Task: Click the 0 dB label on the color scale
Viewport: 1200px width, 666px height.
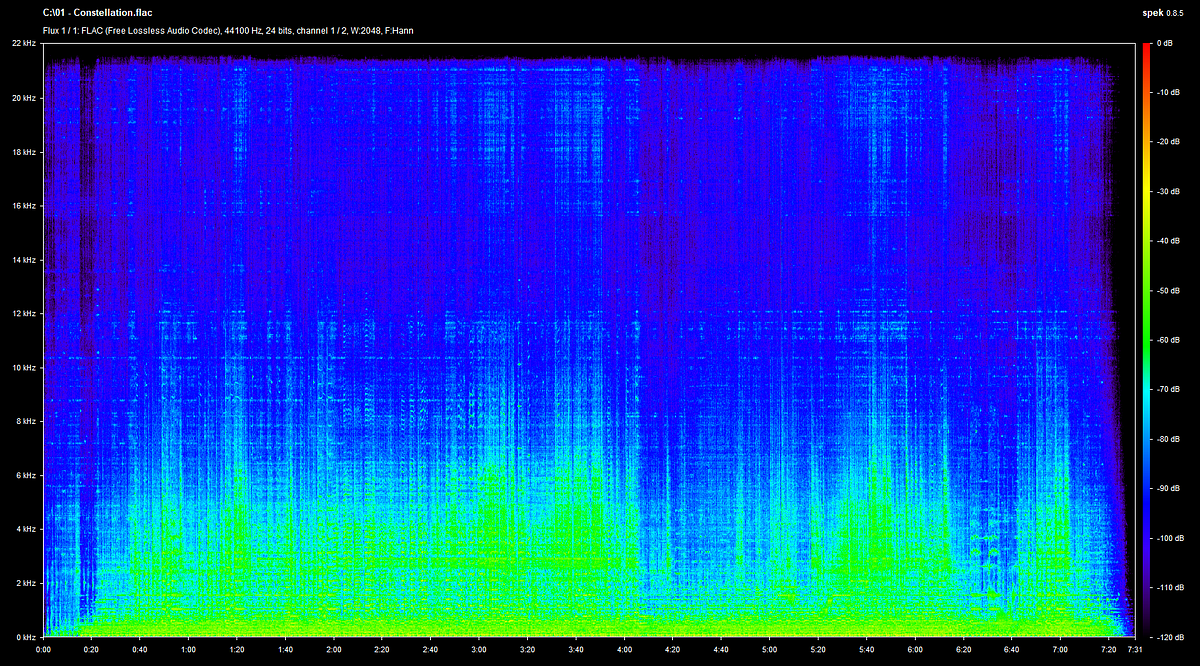Action: (x=1165, y=44)
